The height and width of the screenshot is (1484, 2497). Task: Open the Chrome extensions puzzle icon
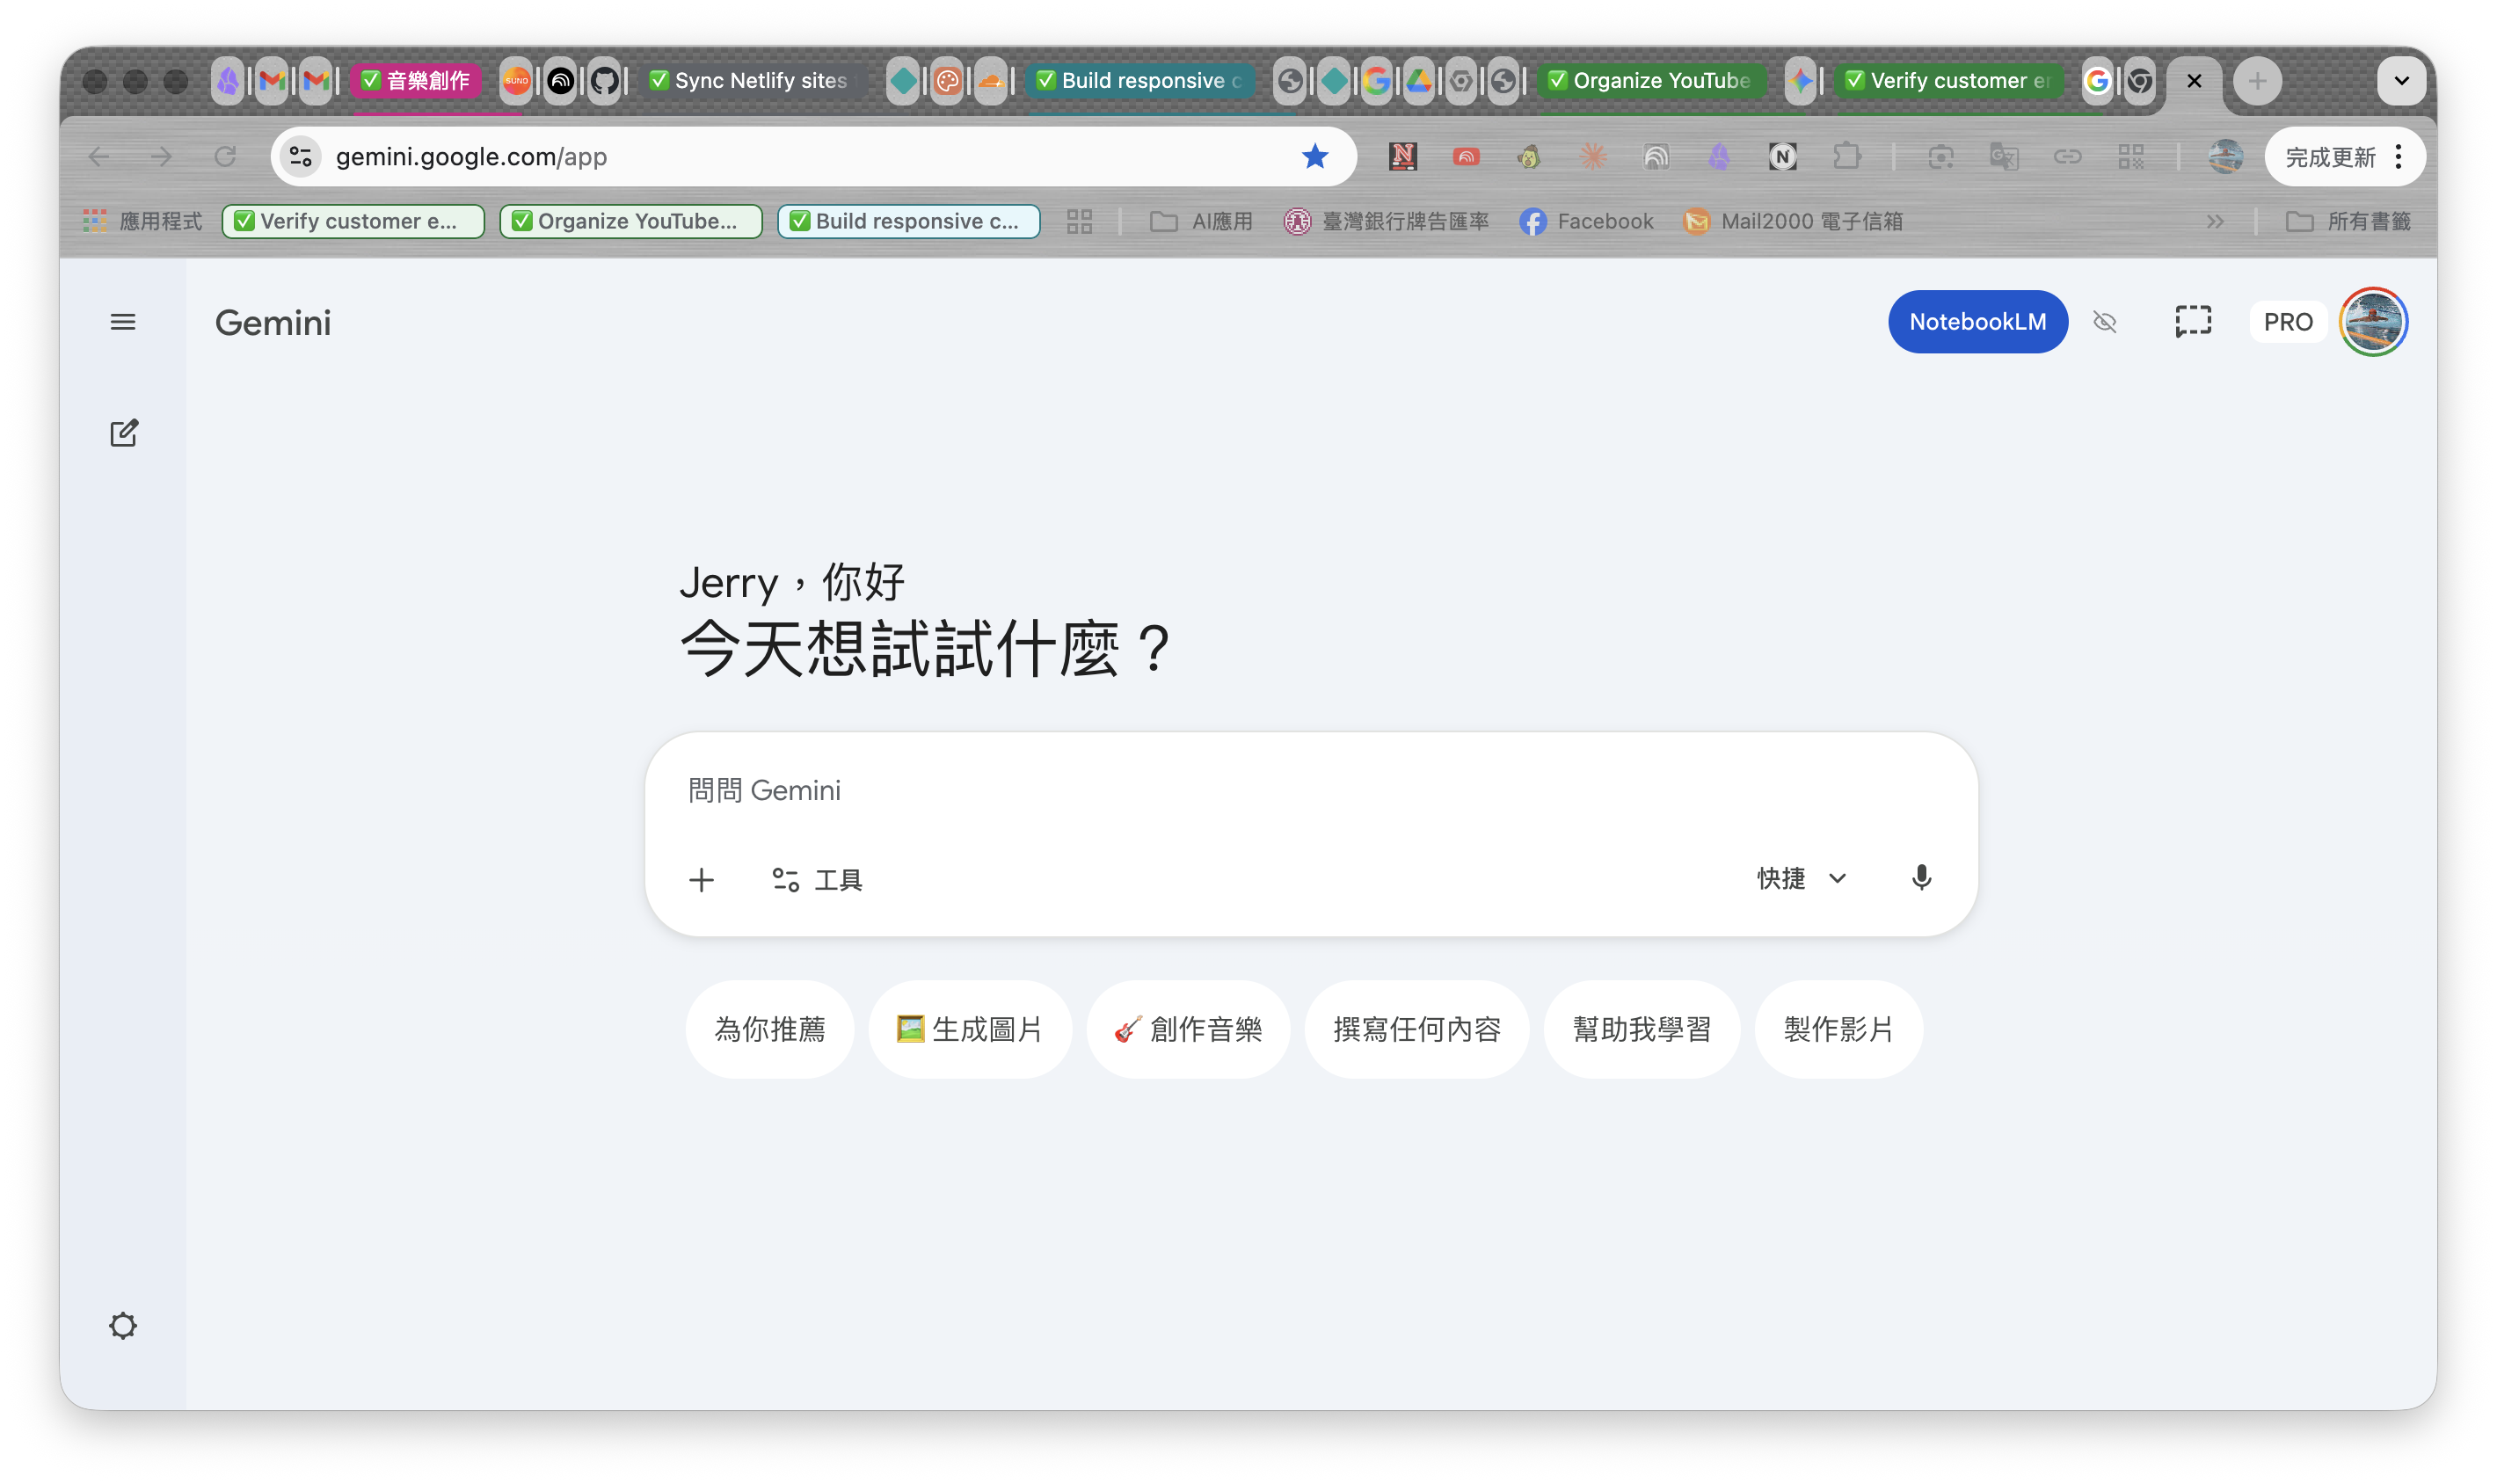(x=1846, y=157)
